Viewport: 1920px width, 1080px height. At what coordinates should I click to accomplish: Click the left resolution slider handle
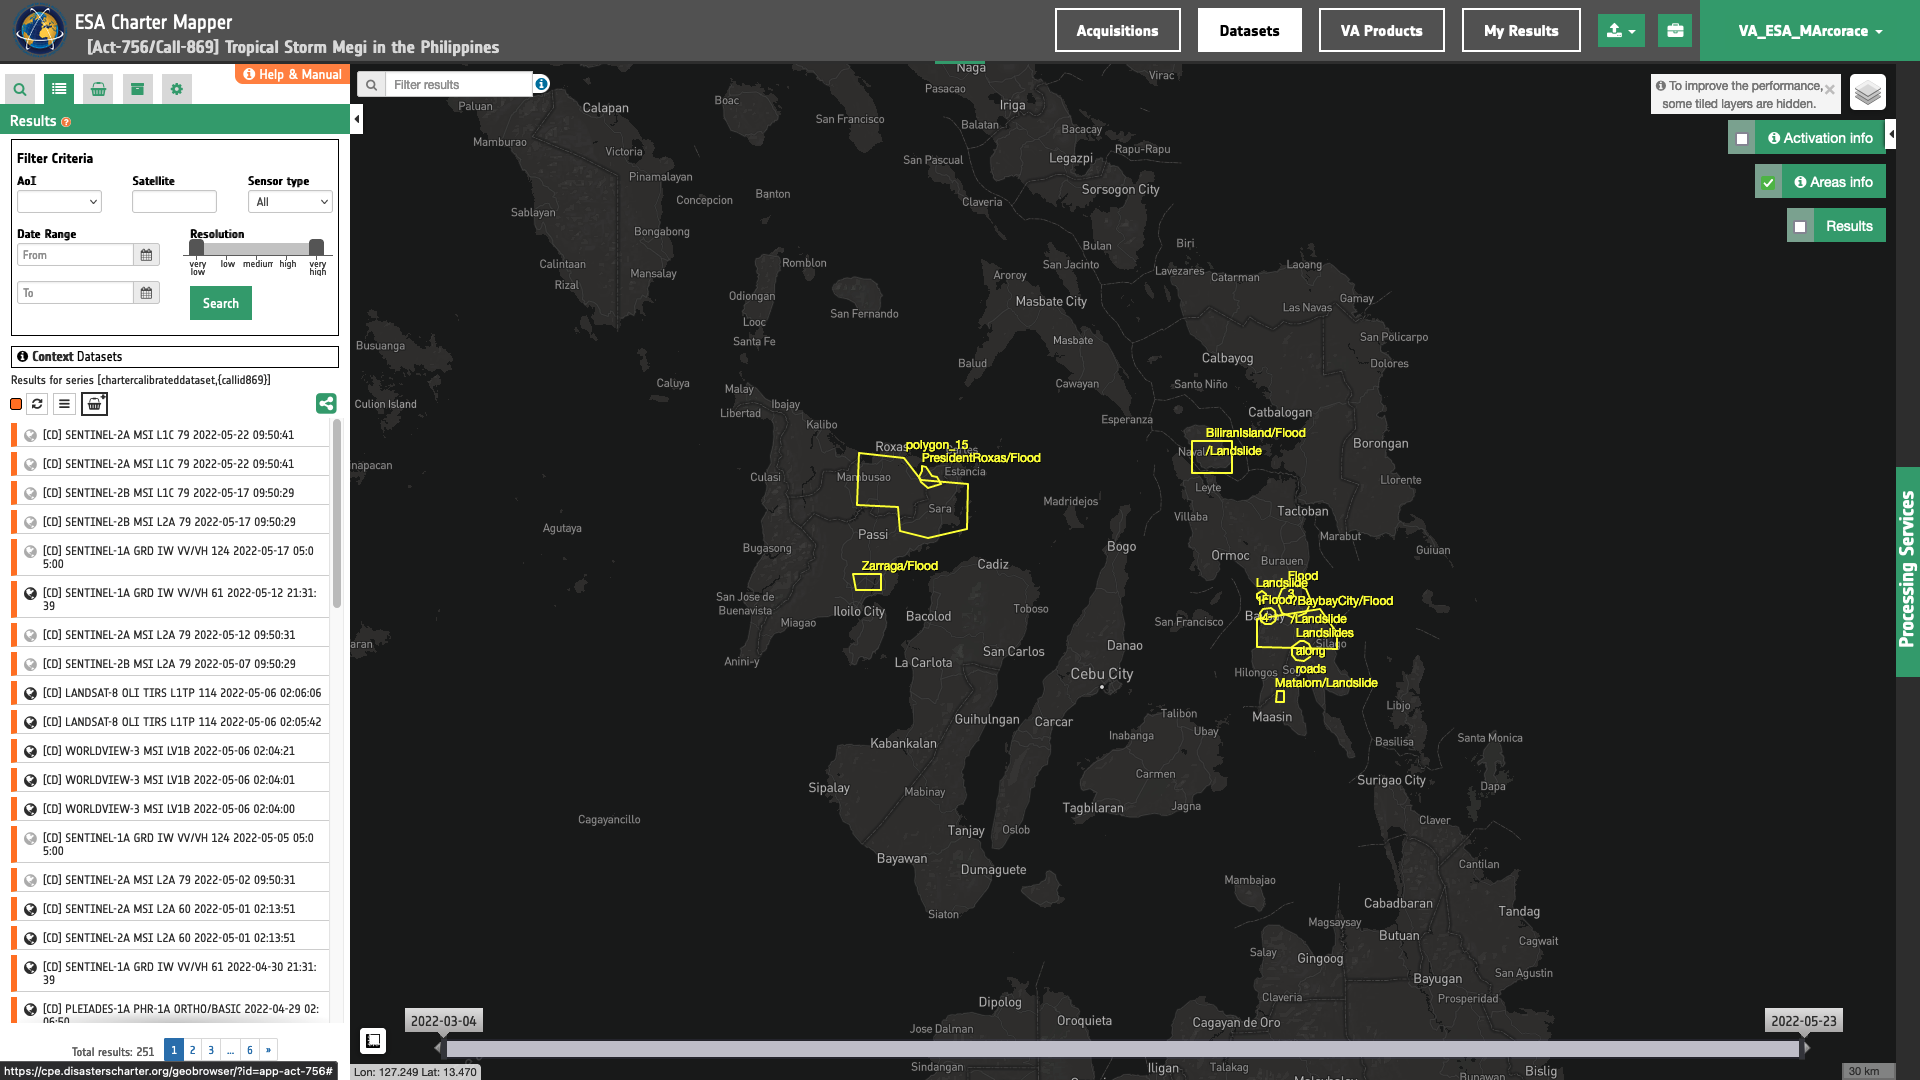click(197, 247)
